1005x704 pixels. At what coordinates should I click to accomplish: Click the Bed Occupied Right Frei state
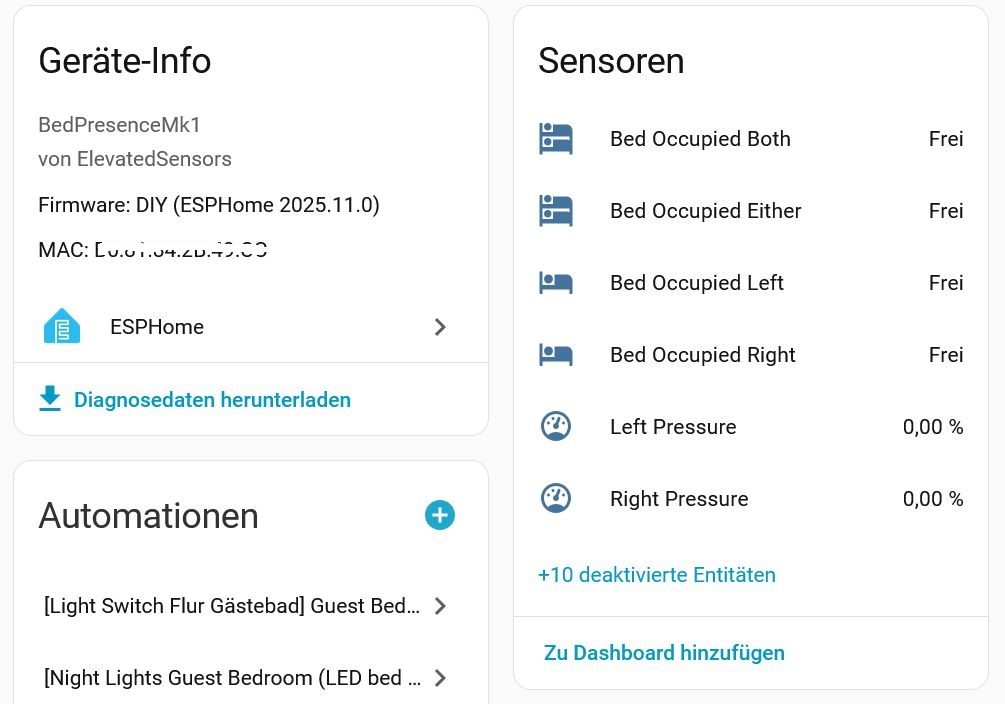(946, 355)
